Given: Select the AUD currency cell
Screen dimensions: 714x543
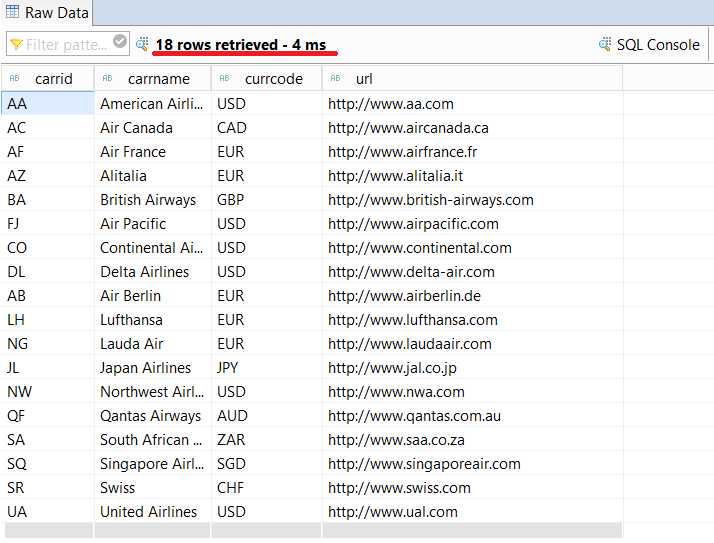Looking at the screenshot, I should (x=266, y=415).
